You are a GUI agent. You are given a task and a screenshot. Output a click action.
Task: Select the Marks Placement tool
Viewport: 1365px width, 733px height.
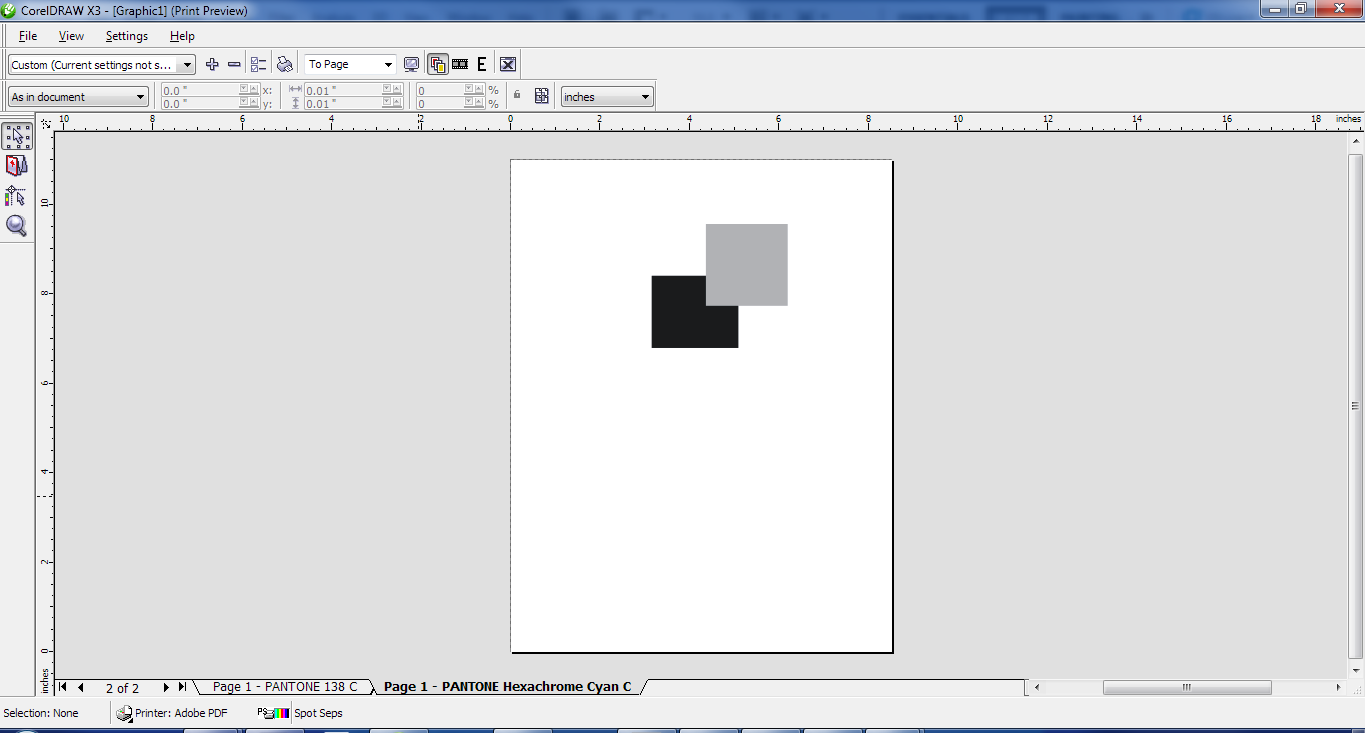pos(17,196)
